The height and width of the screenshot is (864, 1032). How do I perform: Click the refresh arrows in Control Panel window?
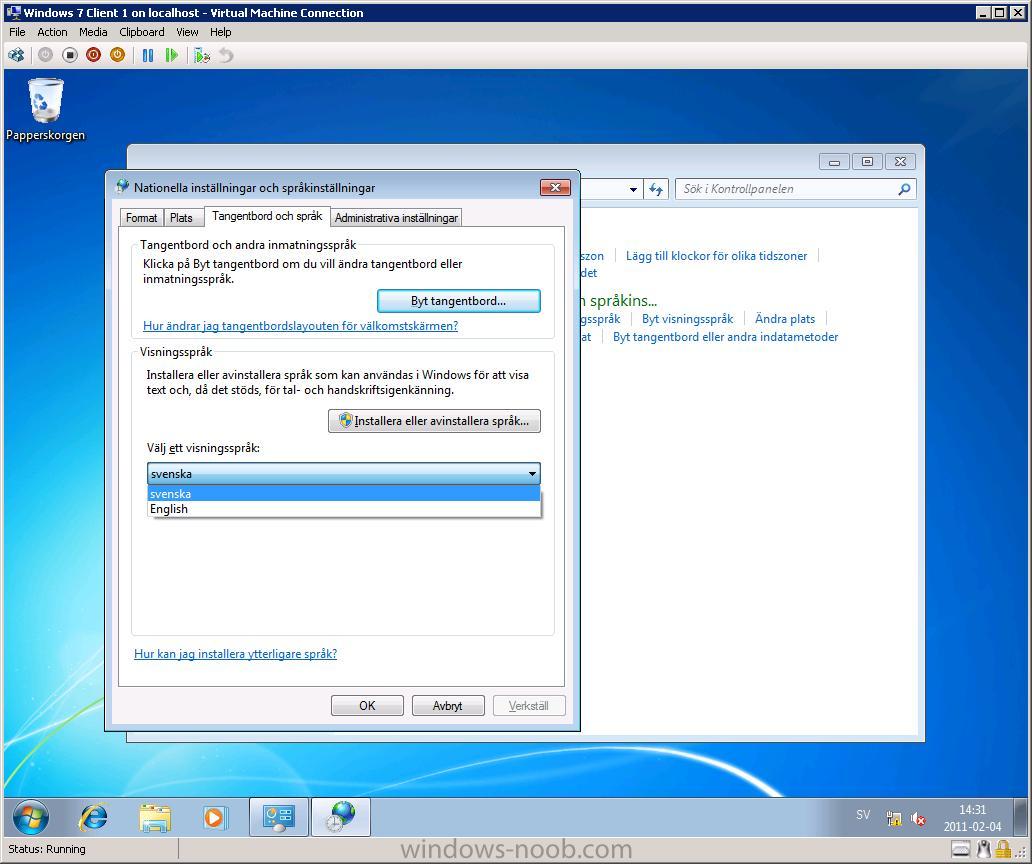pos(656,190)
